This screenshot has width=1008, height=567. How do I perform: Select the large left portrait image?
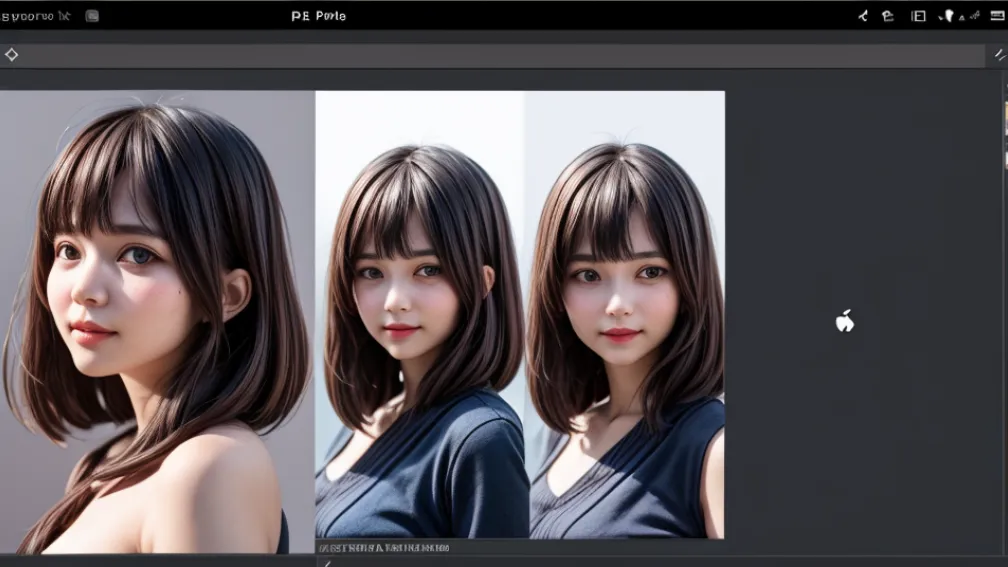click(x=158, y=322)
